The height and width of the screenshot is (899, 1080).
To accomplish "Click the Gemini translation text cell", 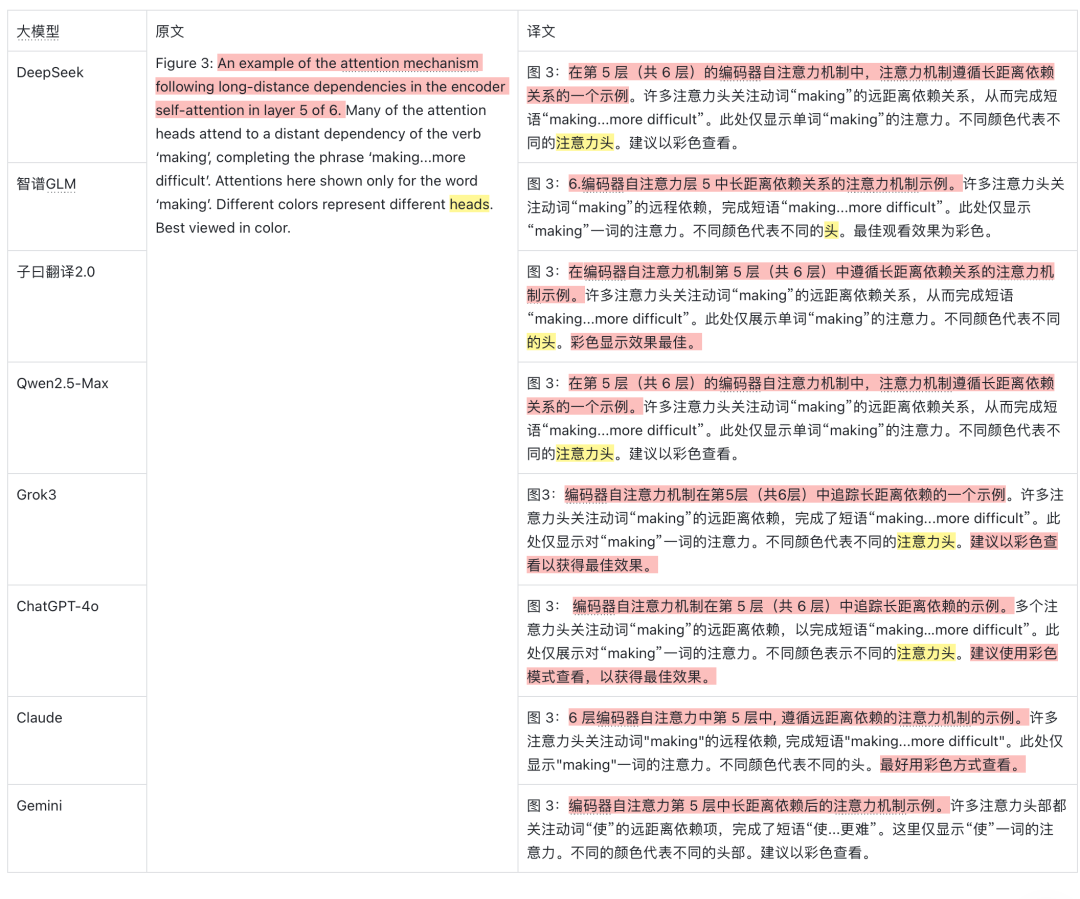I will [x=797, y=829].
